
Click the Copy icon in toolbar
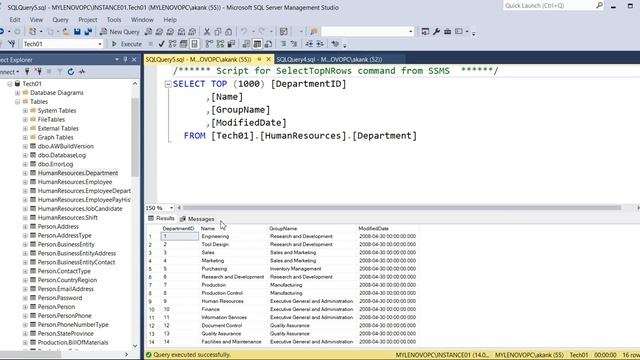click(x=218, y=31)
